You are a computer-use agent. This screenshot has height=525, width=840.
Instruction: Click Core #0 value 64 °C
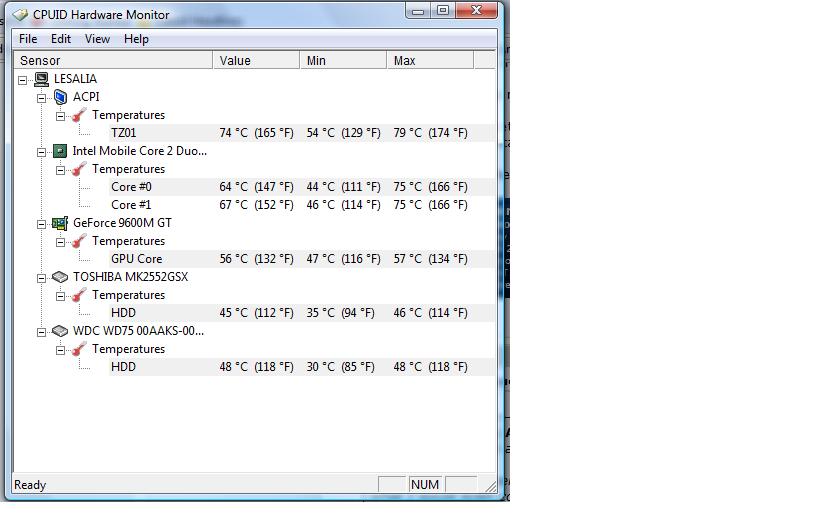[x=256, y=187]
